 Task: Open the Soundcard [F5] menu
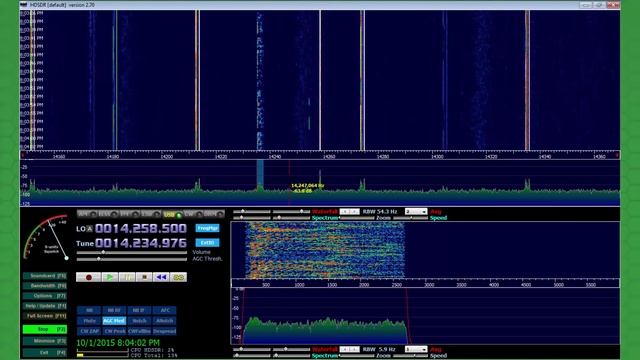click(x=44, y=276)
